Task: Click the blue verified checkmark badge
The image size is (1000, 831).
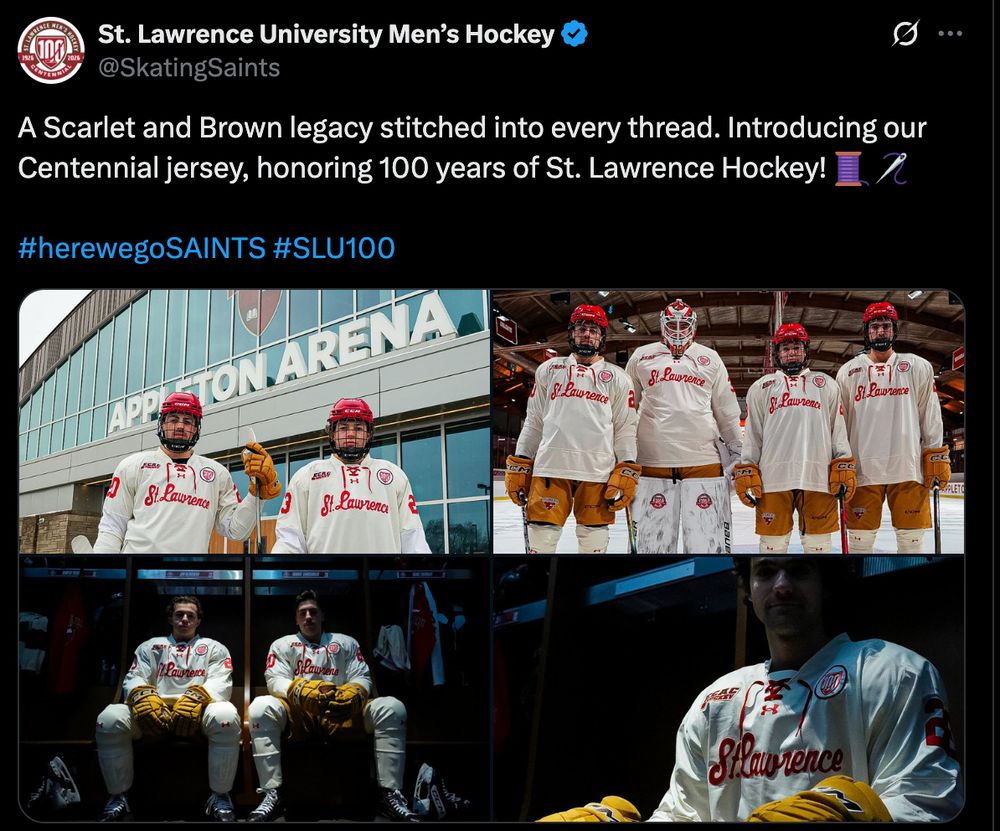Action: [x=574, y=34]
